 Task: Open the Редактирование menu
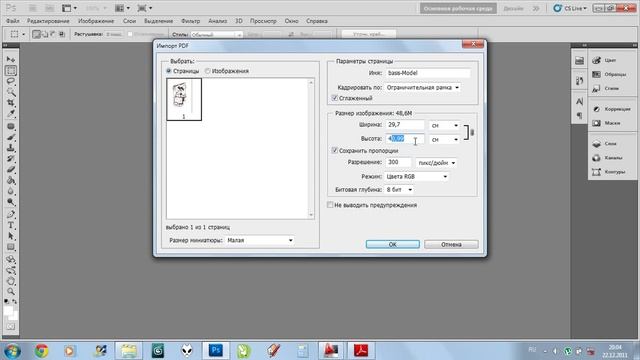[x=48, y=21]
